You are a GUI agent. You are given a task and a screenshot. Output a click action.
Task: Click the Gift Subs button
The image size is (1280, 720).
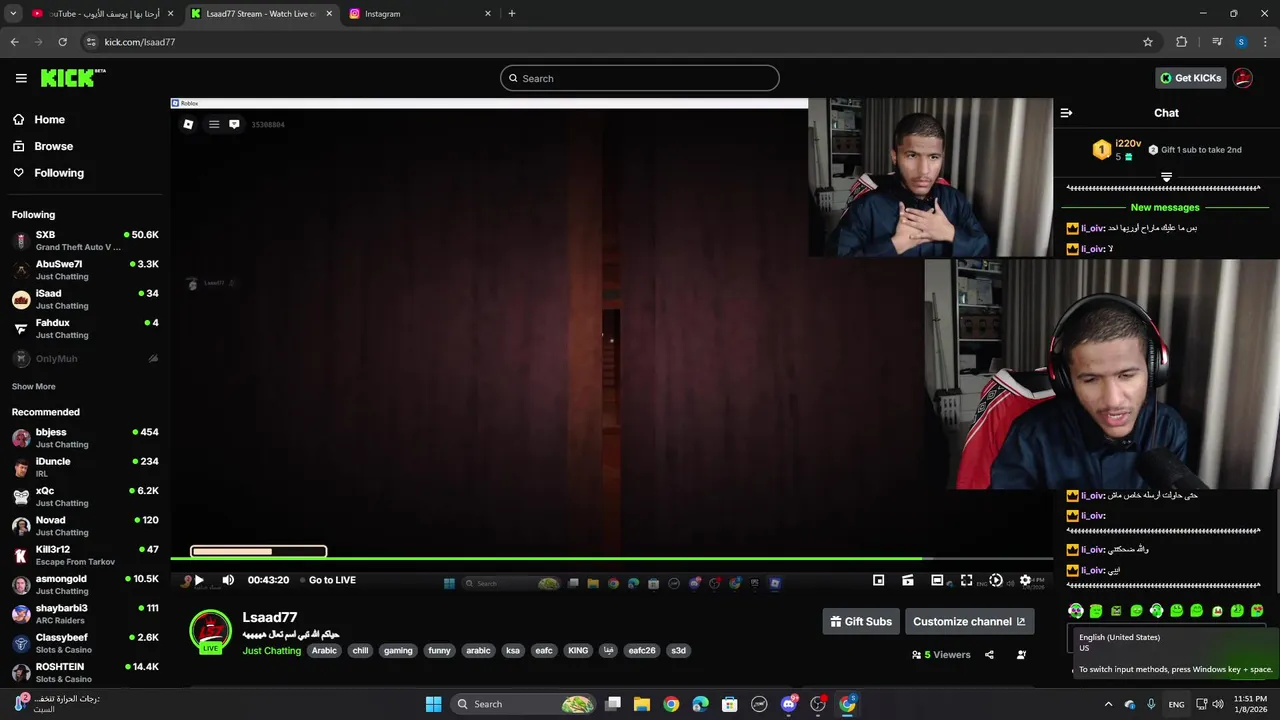[x=861, y=621]
